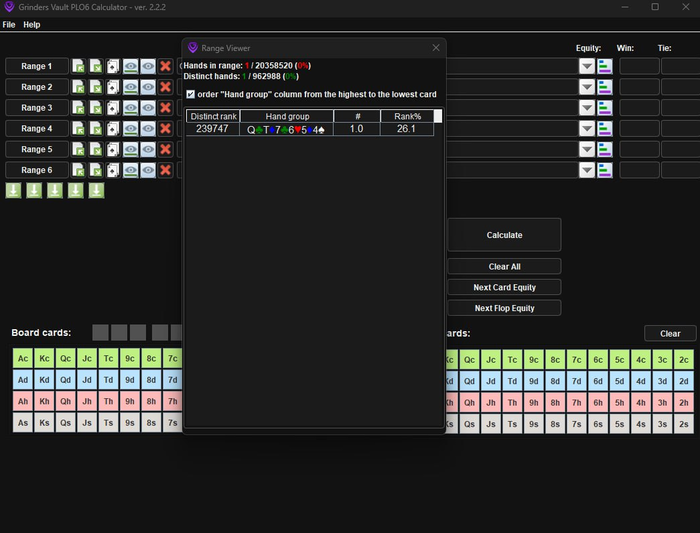
Task: Open card picker for Range 2
Action: (113, 87)
